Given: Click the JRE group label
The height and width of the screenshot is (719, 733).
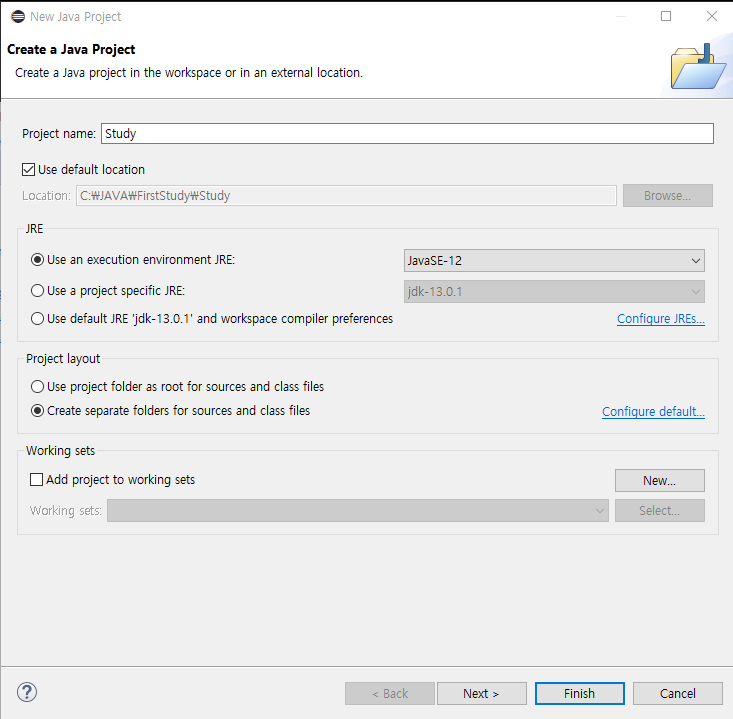Looking at the screenshot, I should click(x=34, y=229).
